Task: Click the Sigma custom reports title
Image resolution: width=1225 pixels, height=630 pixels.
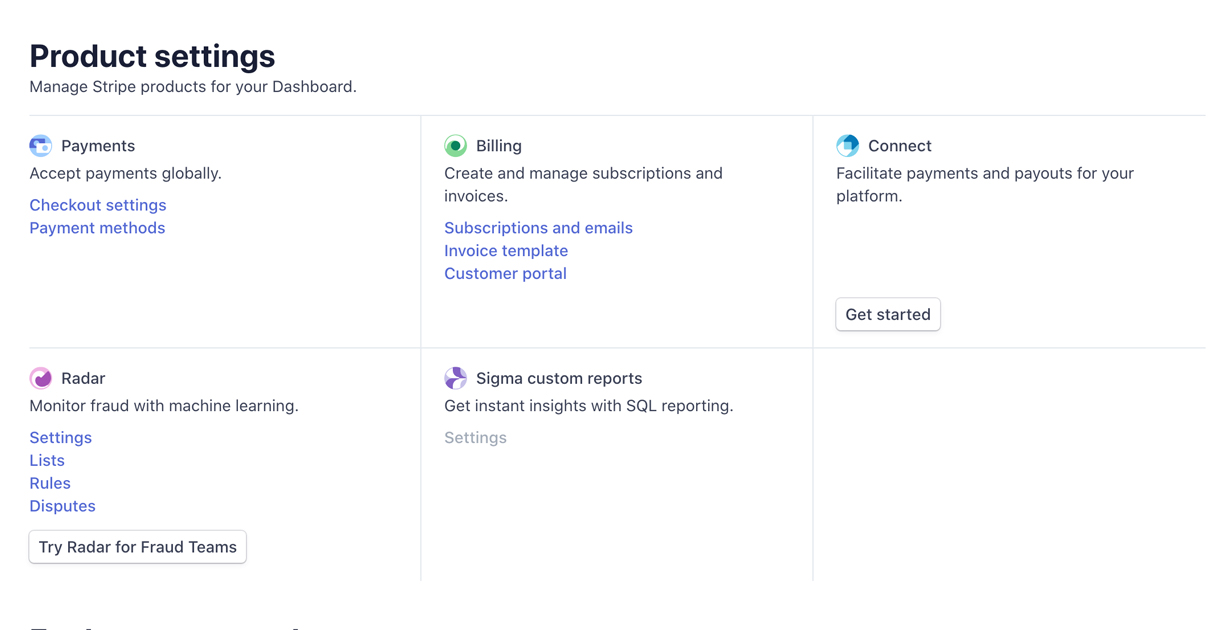Action: click(558, 378)
